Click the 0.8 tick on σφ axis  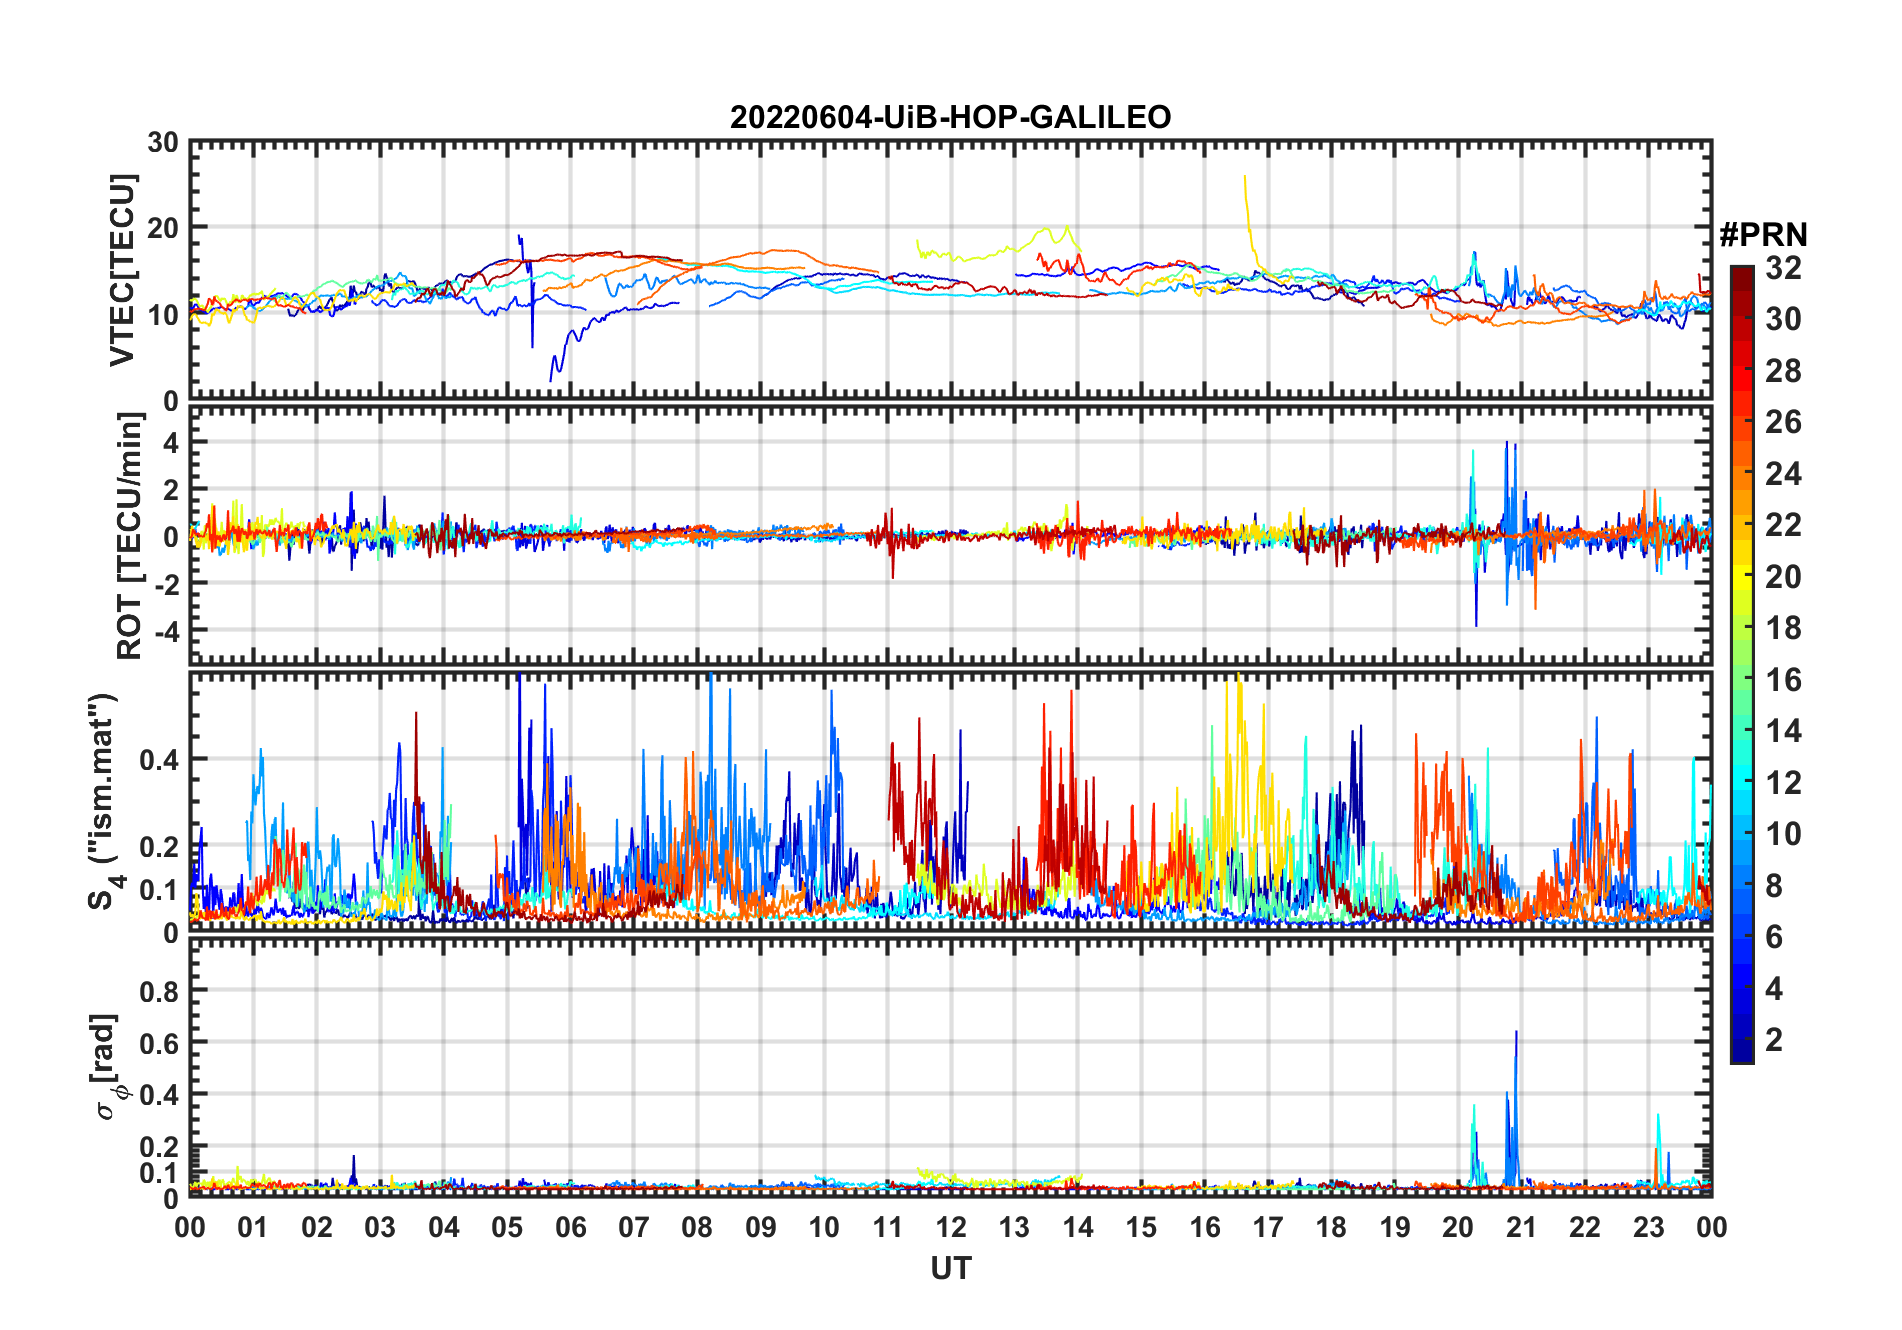point(158,991)
